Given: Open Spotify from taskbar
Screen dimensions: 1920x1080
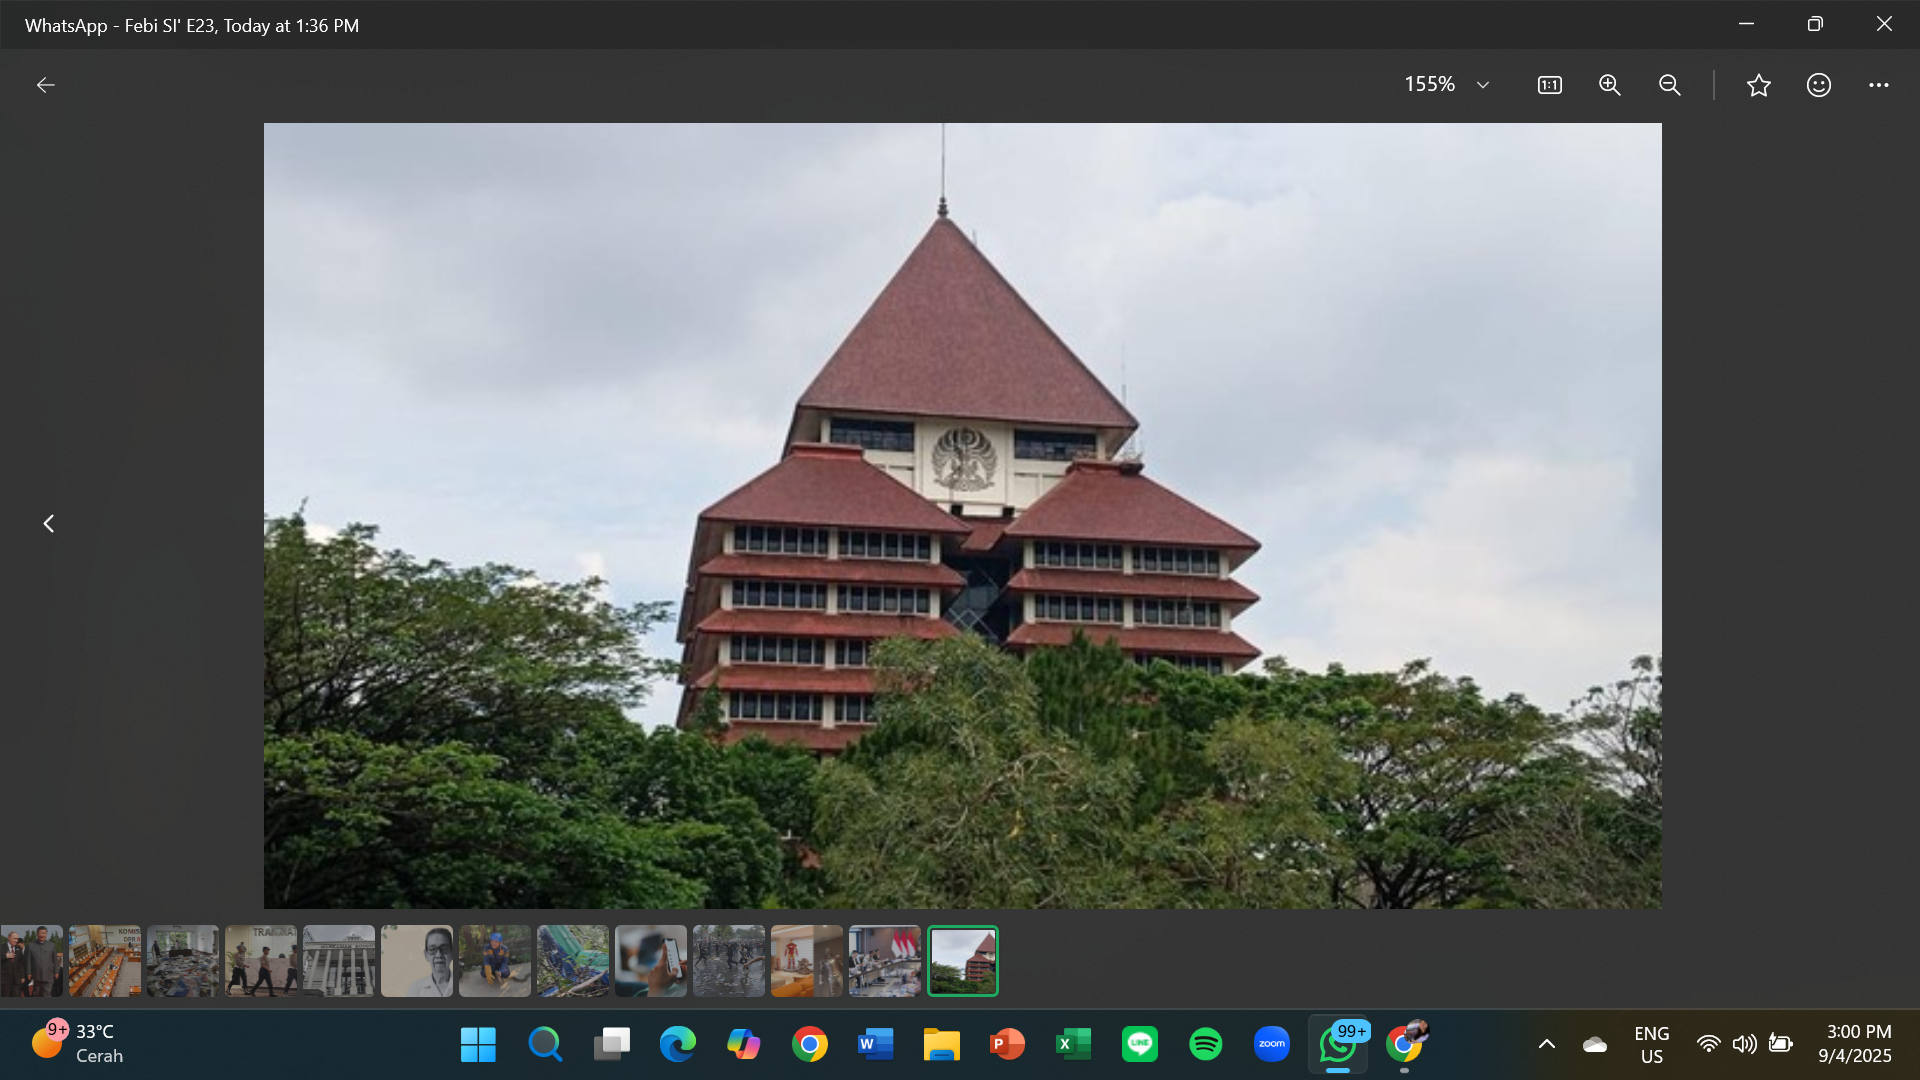Looking at the screenshot, I should 1205,1044.
